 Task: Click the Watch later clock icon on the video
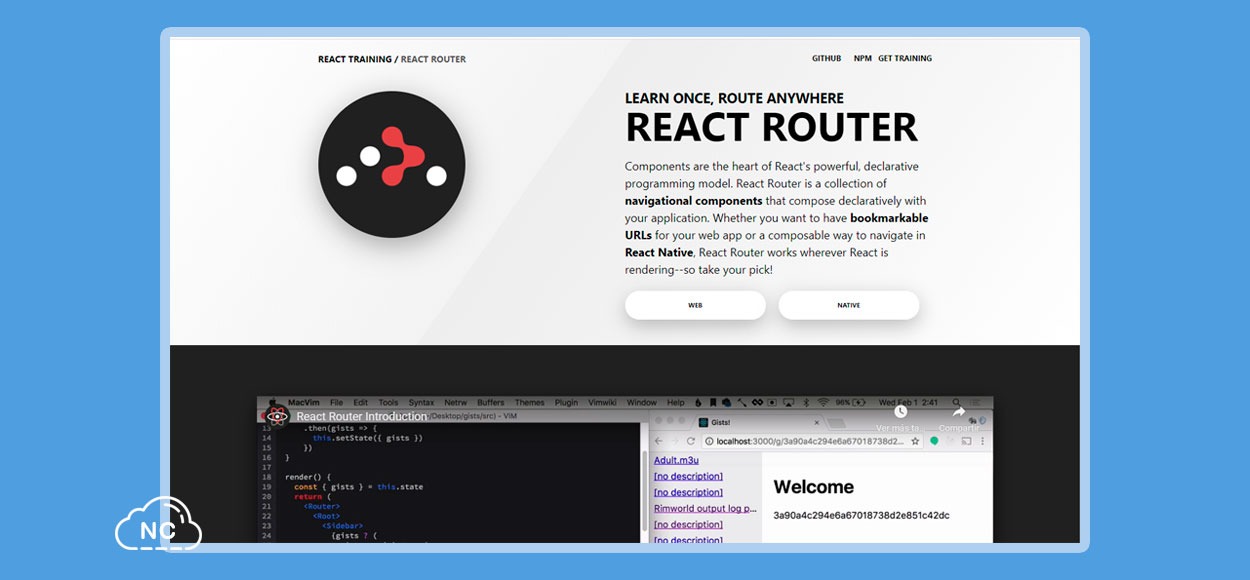click(900, 411)
